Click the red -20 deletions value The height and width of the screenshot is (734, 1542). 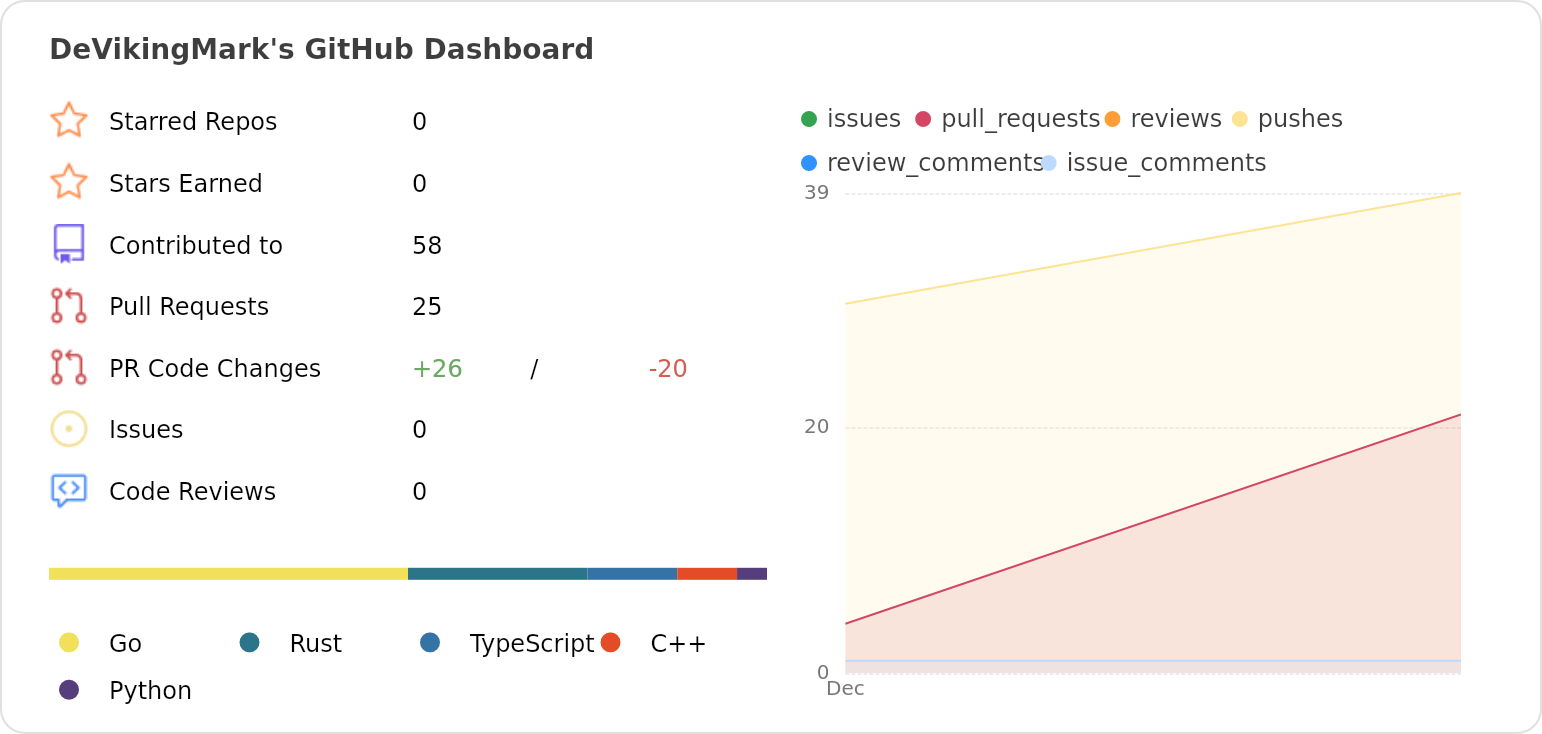pos(668,369)
